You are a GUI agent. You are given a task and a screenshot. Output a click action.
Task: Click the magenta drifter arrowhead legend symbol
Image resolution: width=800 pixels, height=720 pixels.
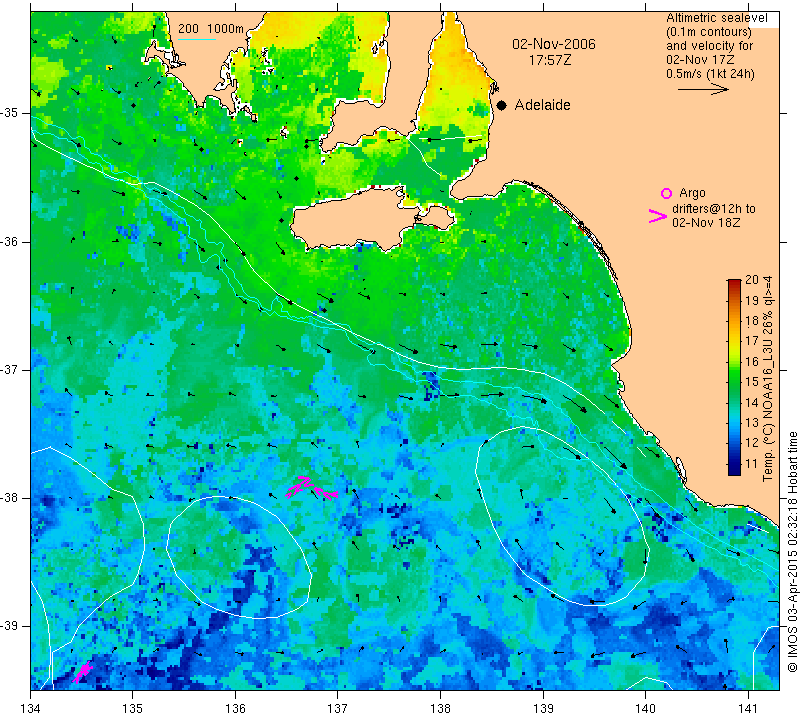click(658, 216)
